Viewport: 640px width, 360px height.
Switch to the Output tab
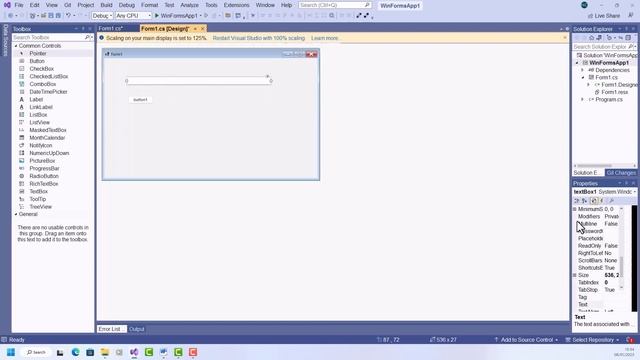tap(137, 329)
